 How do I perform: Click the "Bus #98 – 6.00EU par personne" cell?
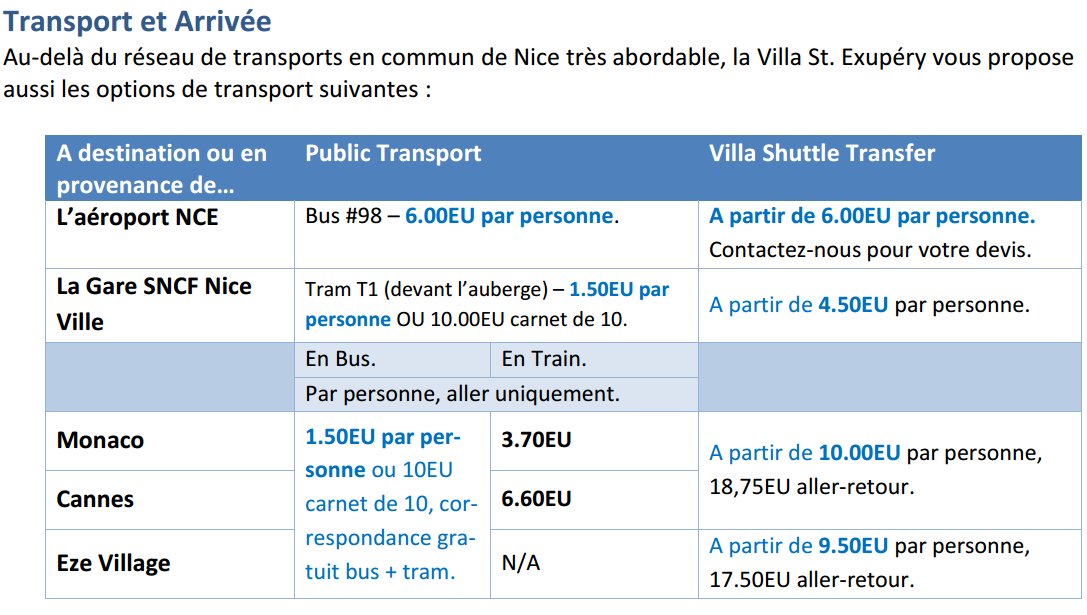pos(462,217)
